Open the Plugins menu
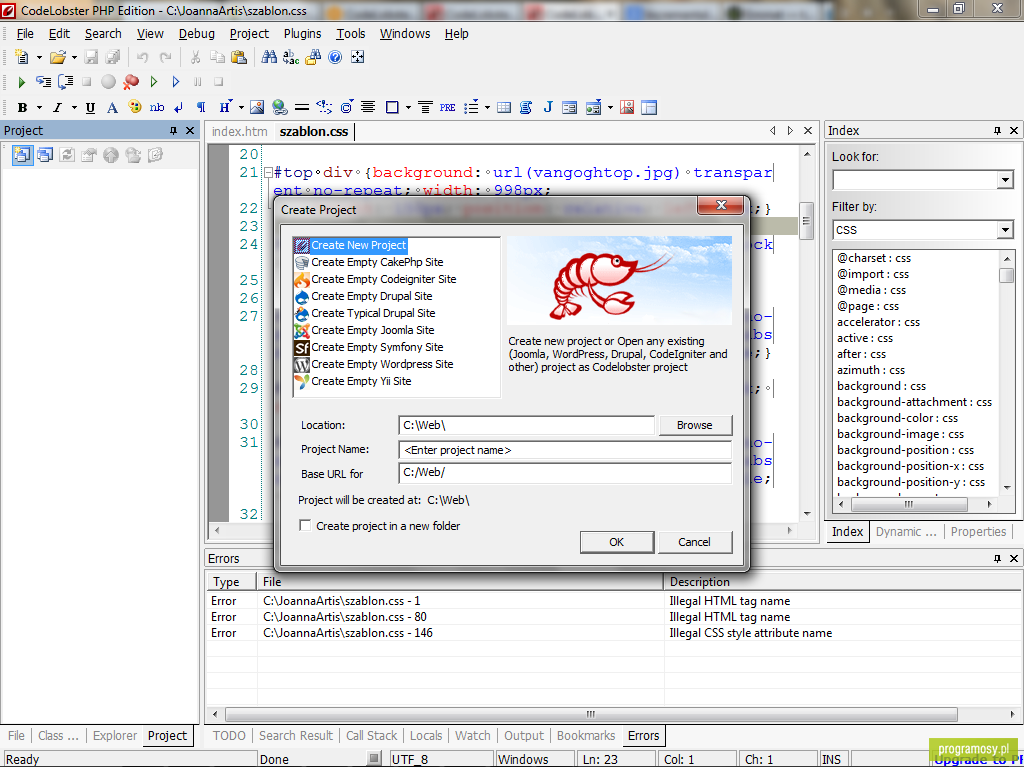1024x767 pixels. [302, 34]
